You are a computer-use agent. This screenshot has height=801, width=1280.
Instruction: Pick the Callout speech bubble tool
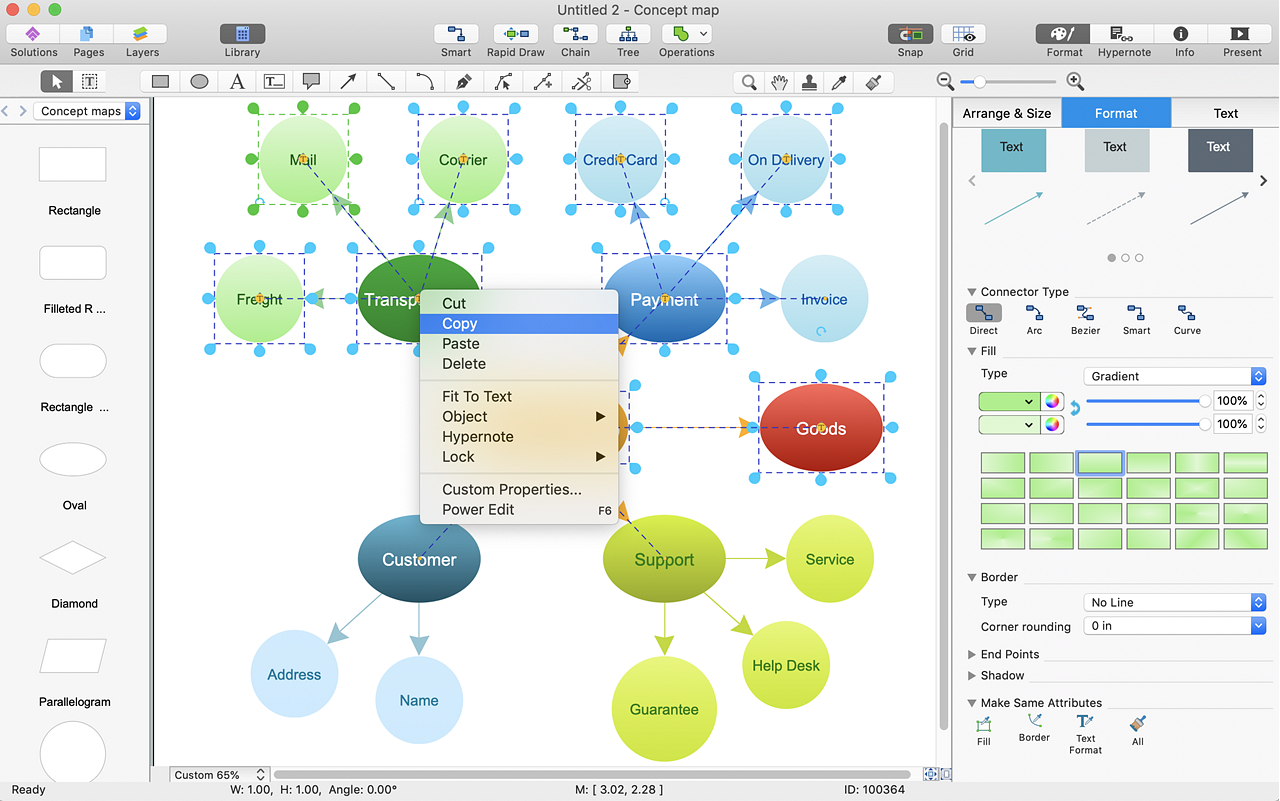pos(311,82)
